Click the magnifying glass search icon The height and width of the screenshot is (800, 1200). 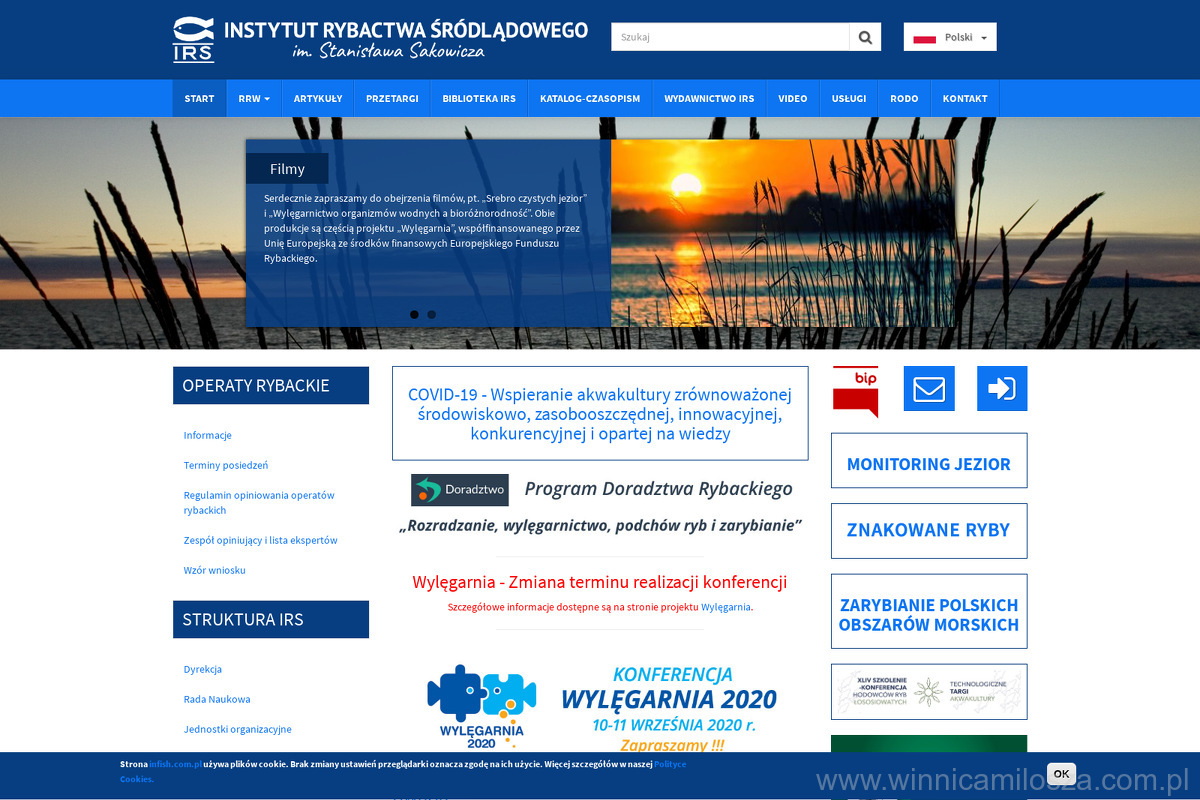coord(865,37)
